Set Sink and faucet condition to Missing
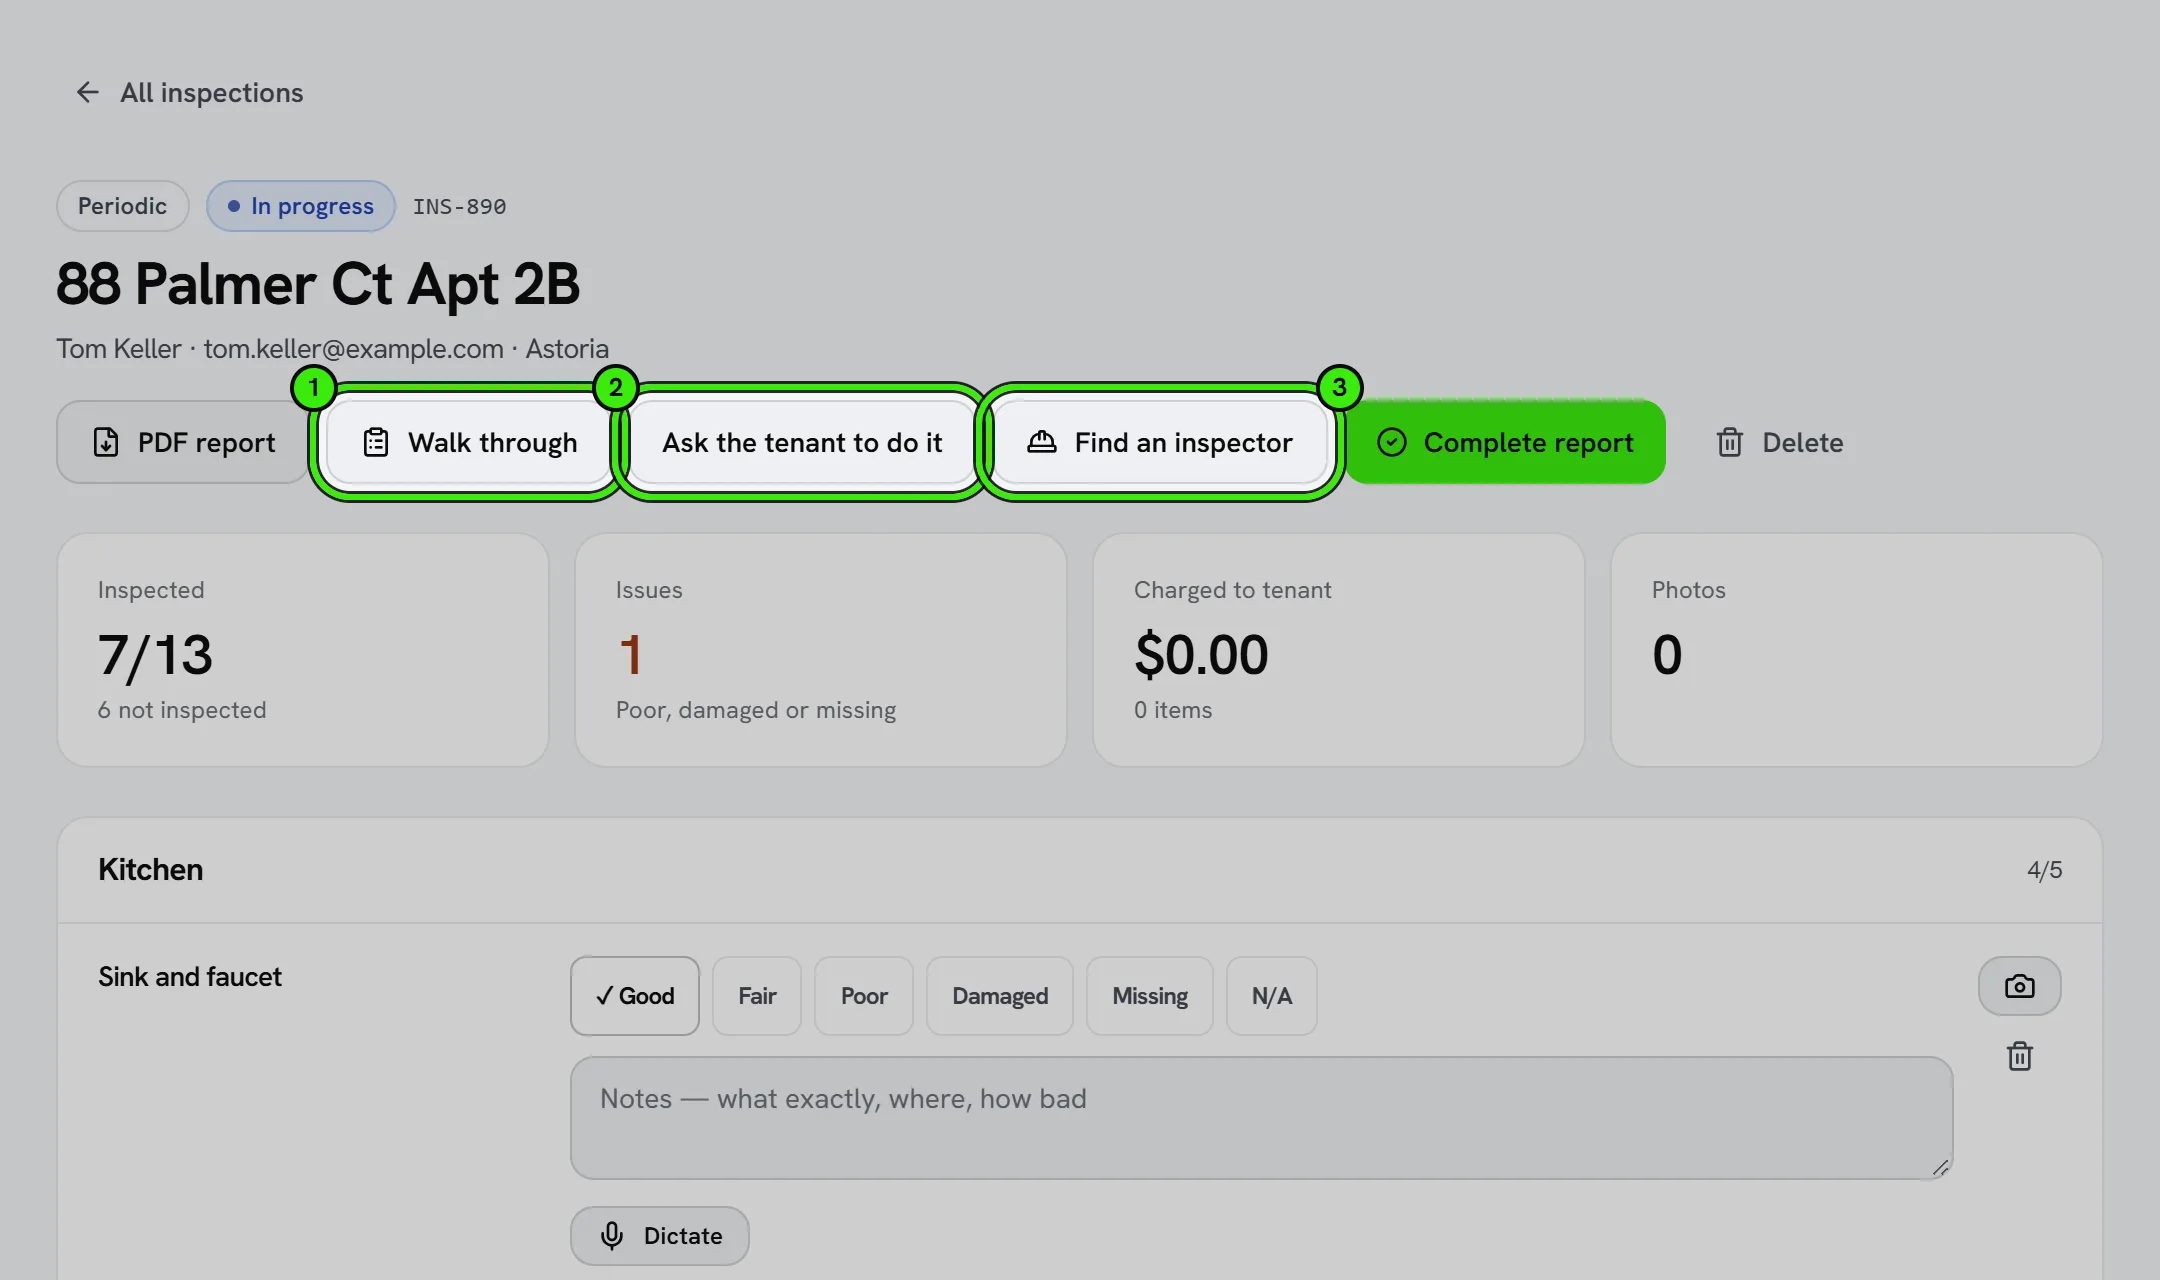Viewport: 2160px width, 1280px height. 1150,996
